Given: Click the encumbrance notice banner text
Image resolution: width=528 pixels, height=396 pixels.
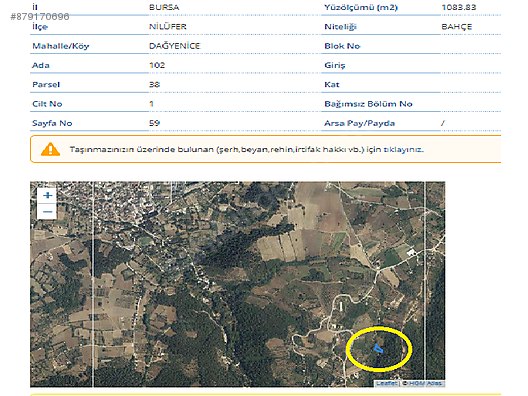Looking at the screenshot, I should [x=246, y=149].
